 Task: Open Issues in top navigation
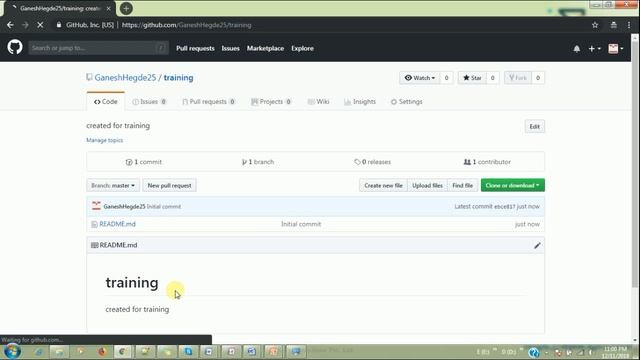click(x=231, y=48)
